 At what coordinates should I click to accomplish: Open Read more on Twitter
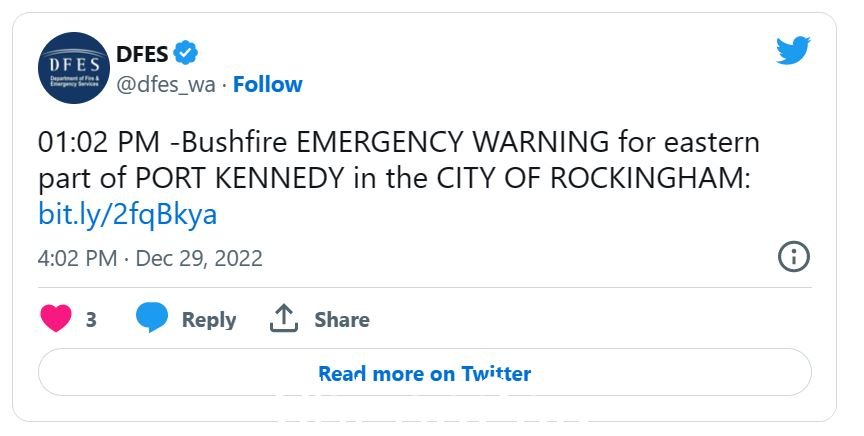(425, 372)
